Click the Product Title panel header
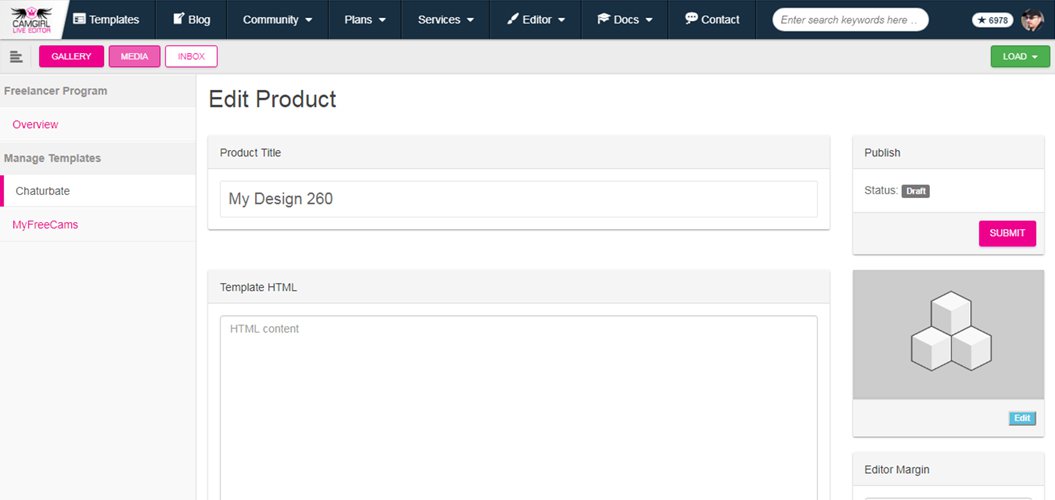 tap(519, 153)
